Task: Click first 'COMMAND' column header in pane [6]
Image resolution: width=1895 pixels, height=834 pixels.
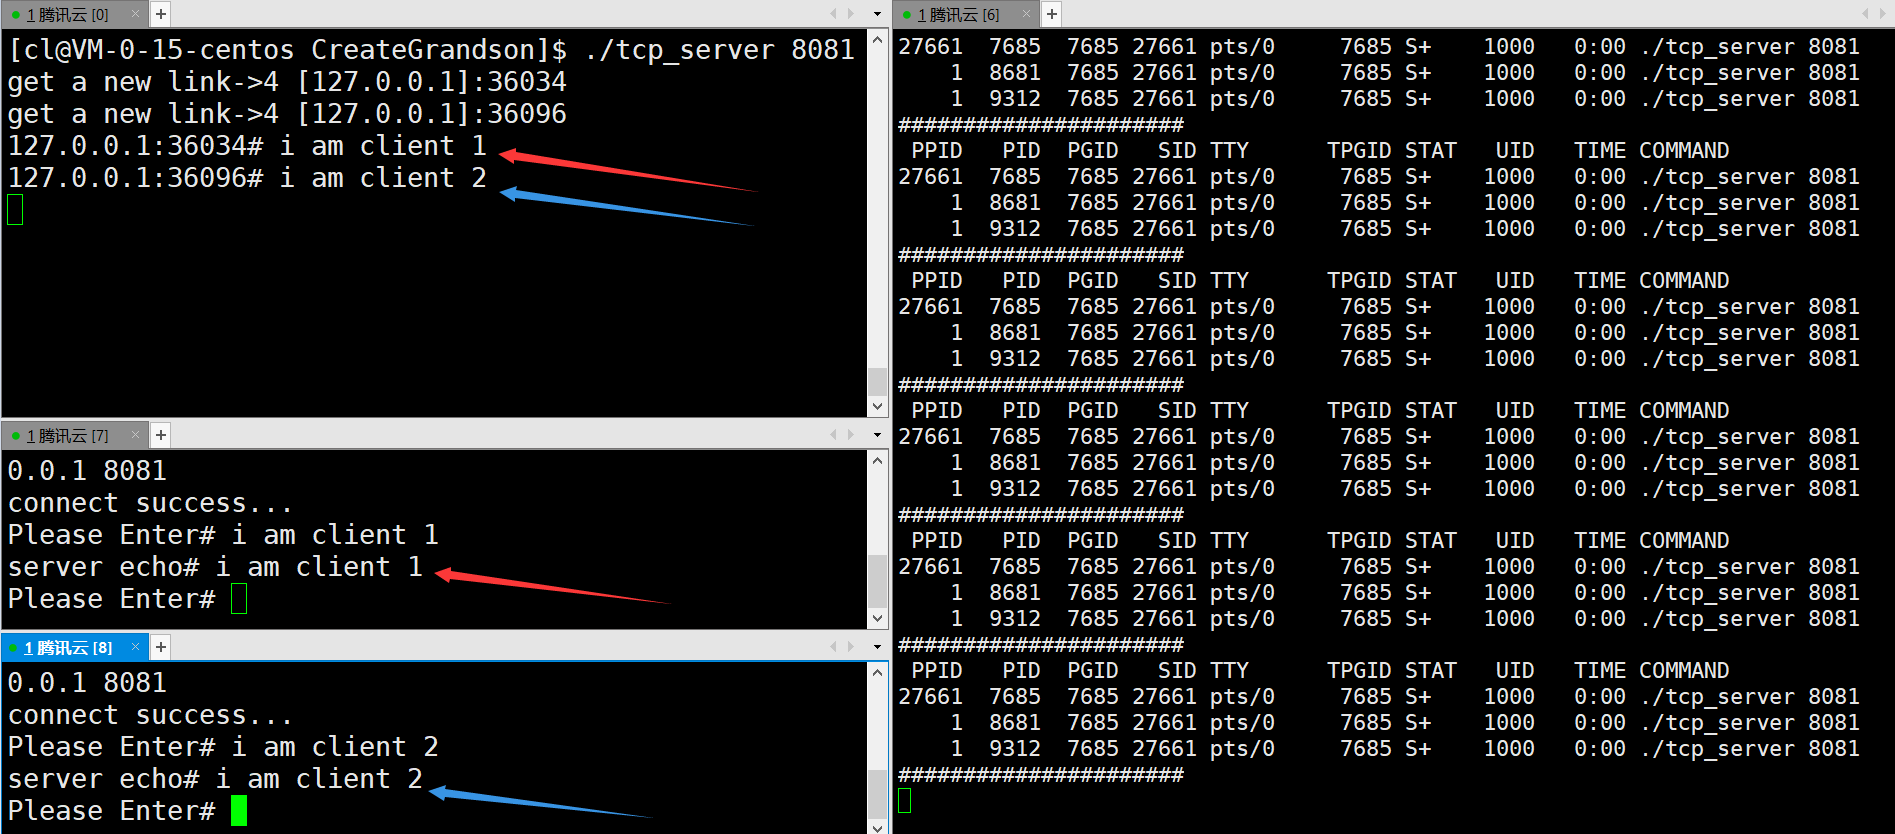Action: [x=1684, y=151]
